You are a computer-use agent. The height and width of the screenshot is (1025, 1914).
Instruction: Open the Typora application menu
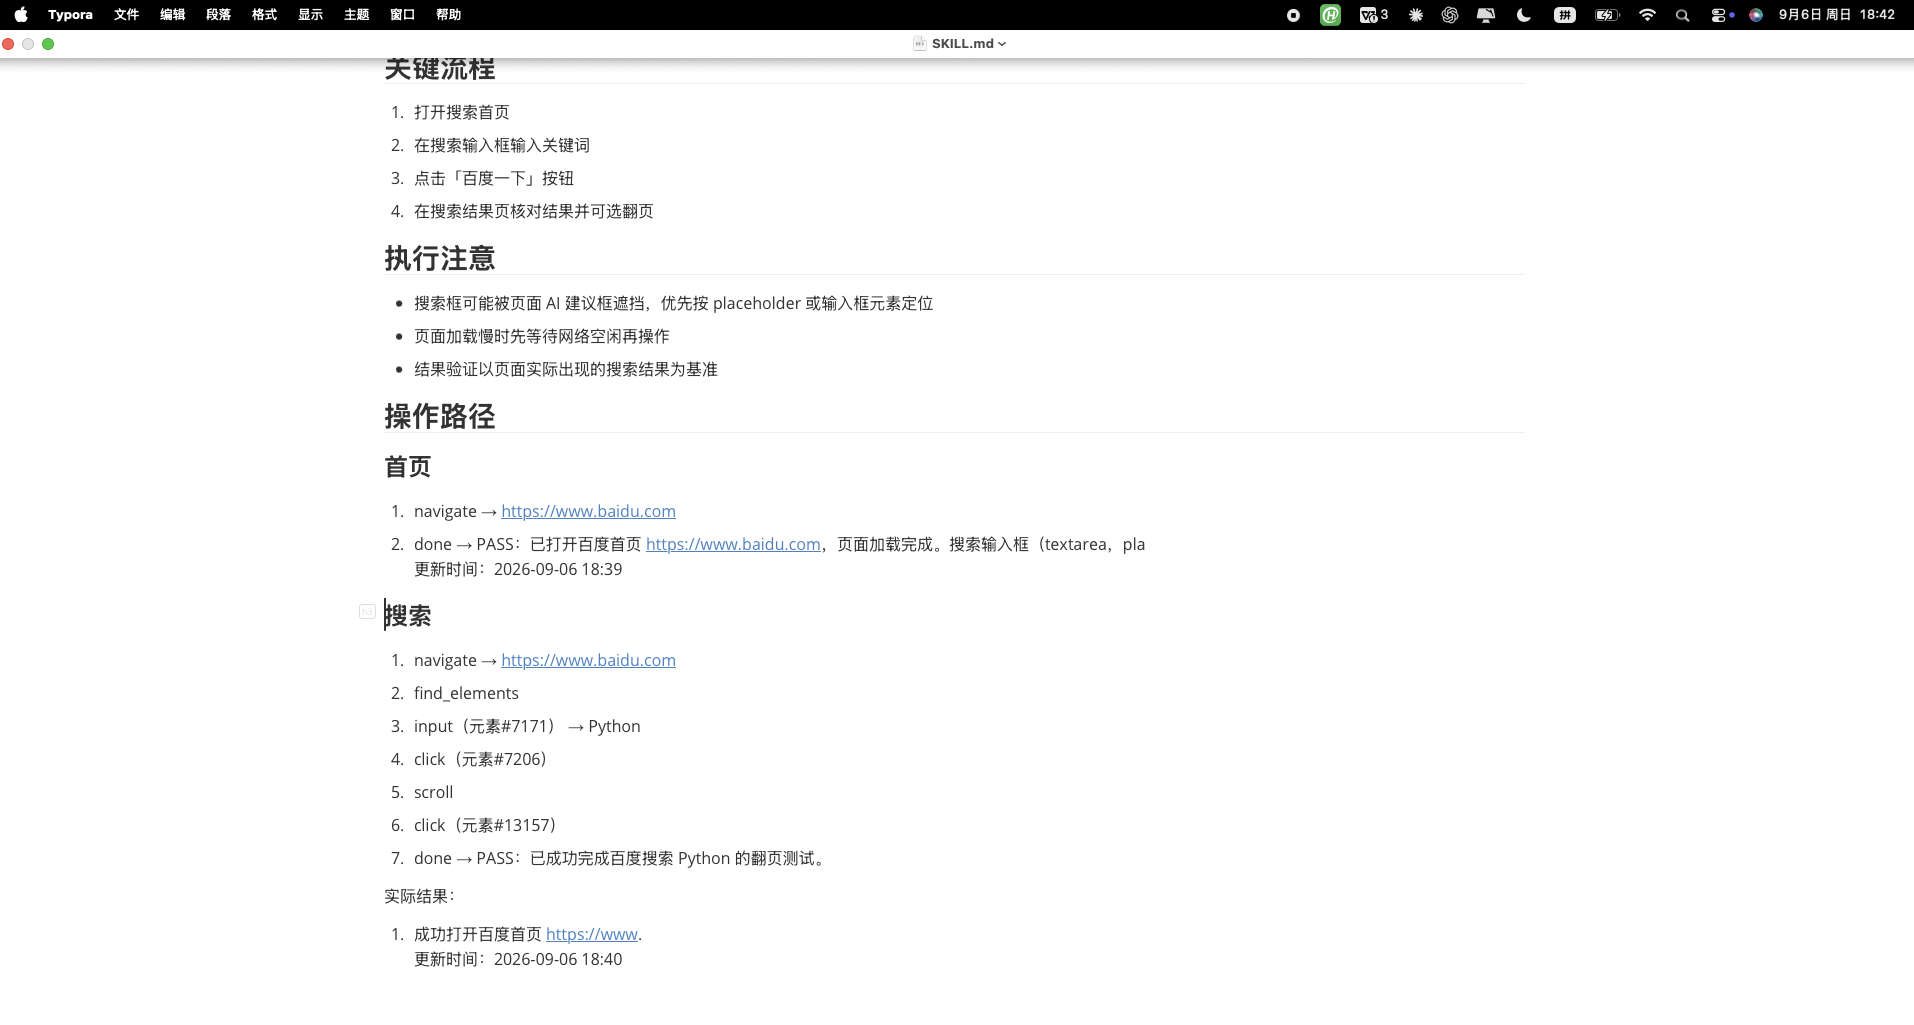tap(70, 15)
